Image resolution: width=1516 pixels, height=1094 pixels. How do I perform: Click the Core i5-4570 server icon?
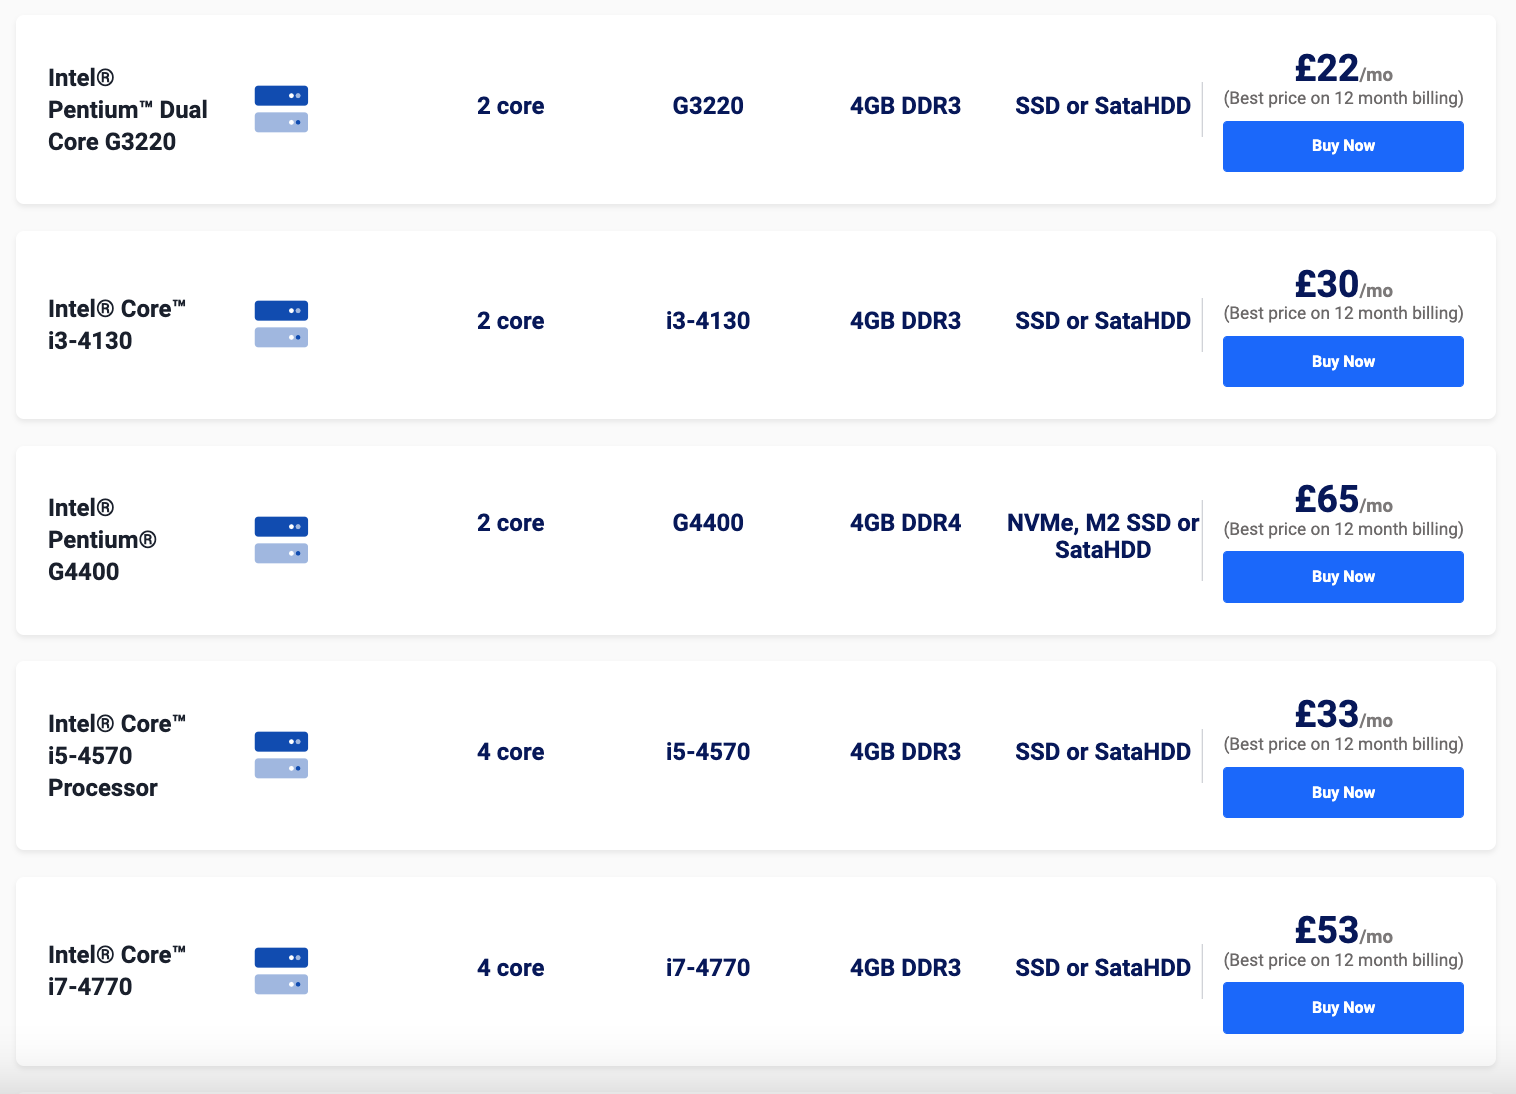(281, 755)
